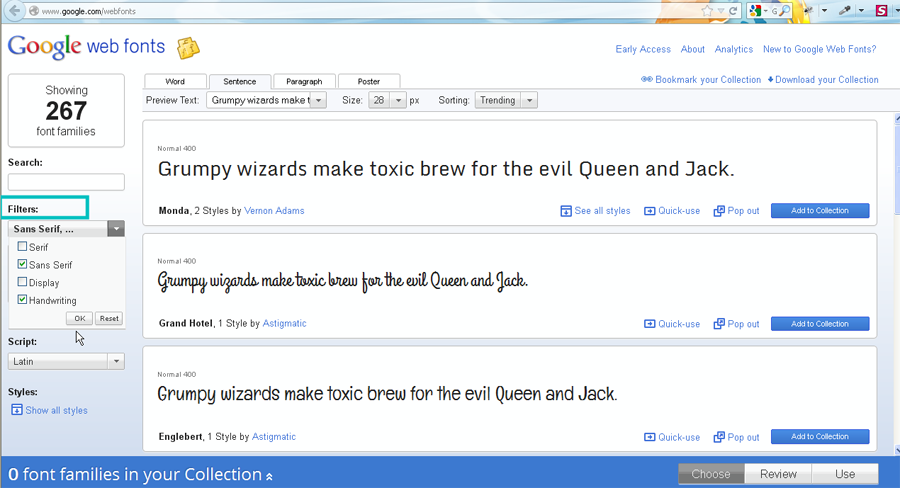Open the URL history dropdown arrow

[720, 11]
